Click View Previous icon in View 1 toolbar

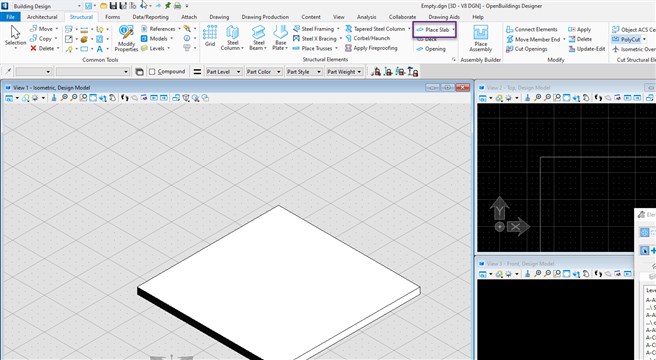click(154, 98)
